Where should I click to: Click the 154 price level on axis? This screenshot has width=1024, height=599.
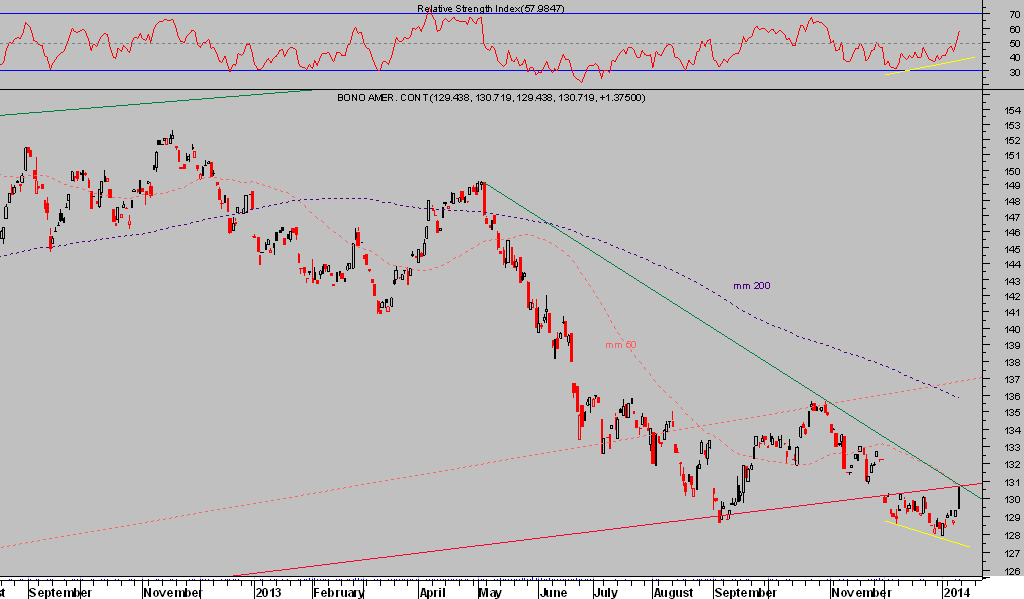pos(1011,111)
